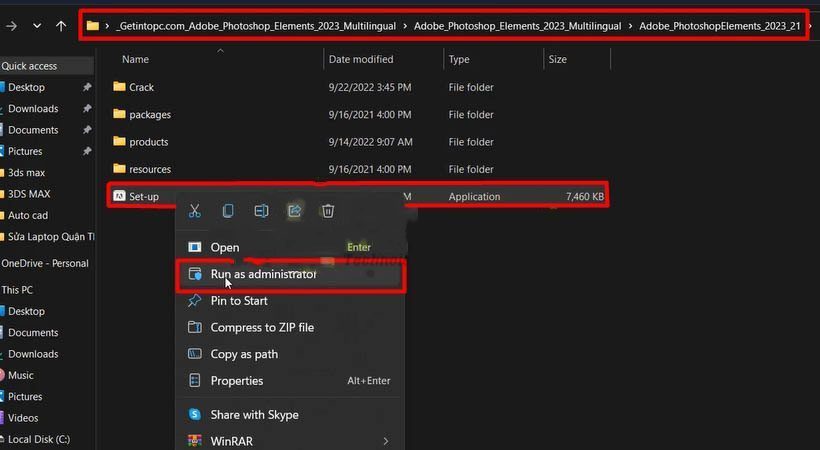Click the Open window icon in context menu

(195, 247)
